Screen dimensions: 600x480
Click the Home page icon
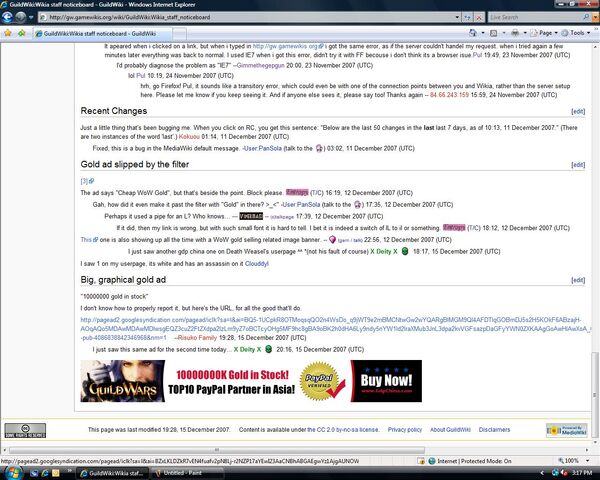pos(473,33)
